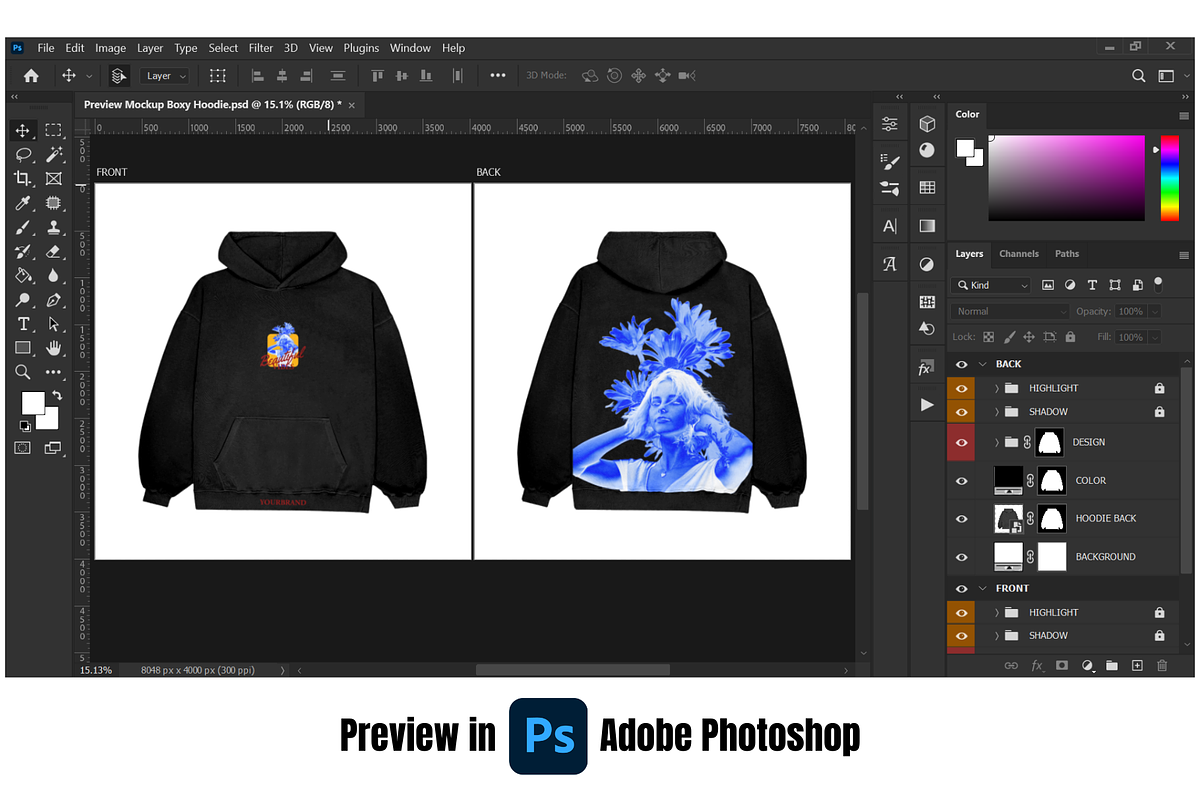
Task: Toggle visibility of FRONT group
Action: click(x=961, y=589)
